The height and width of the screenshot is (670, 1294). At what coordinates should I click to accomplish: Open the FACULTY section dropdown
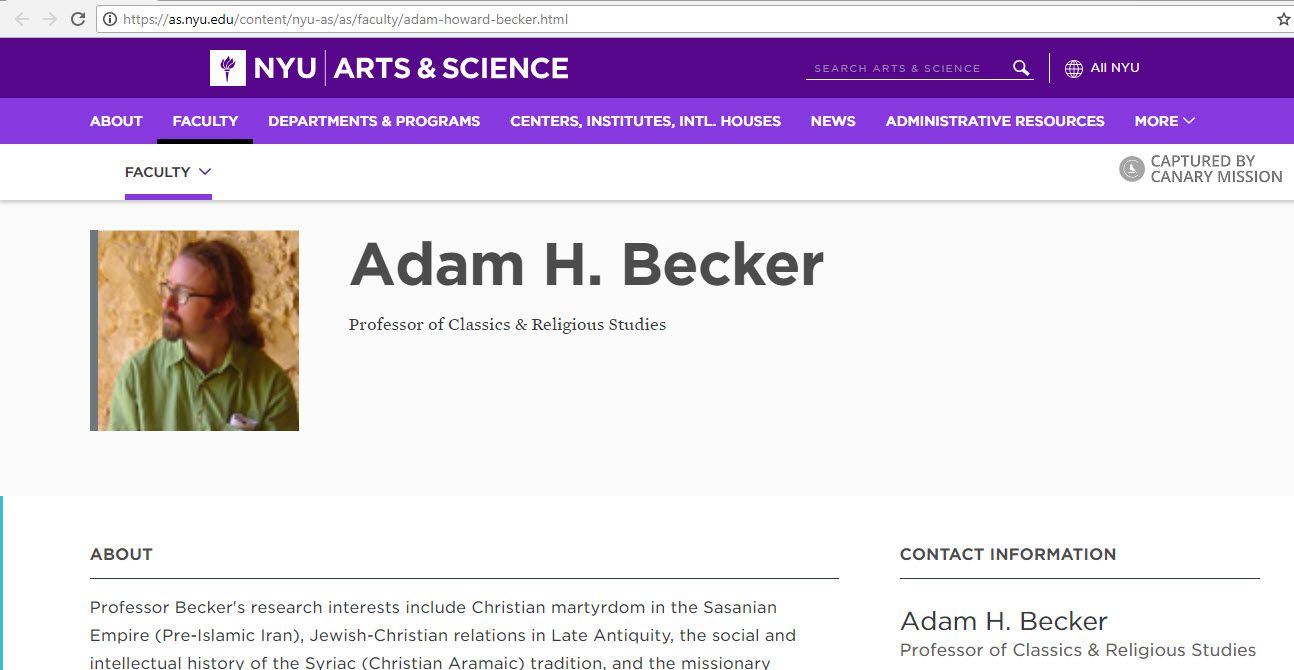(x=168, y=171)
